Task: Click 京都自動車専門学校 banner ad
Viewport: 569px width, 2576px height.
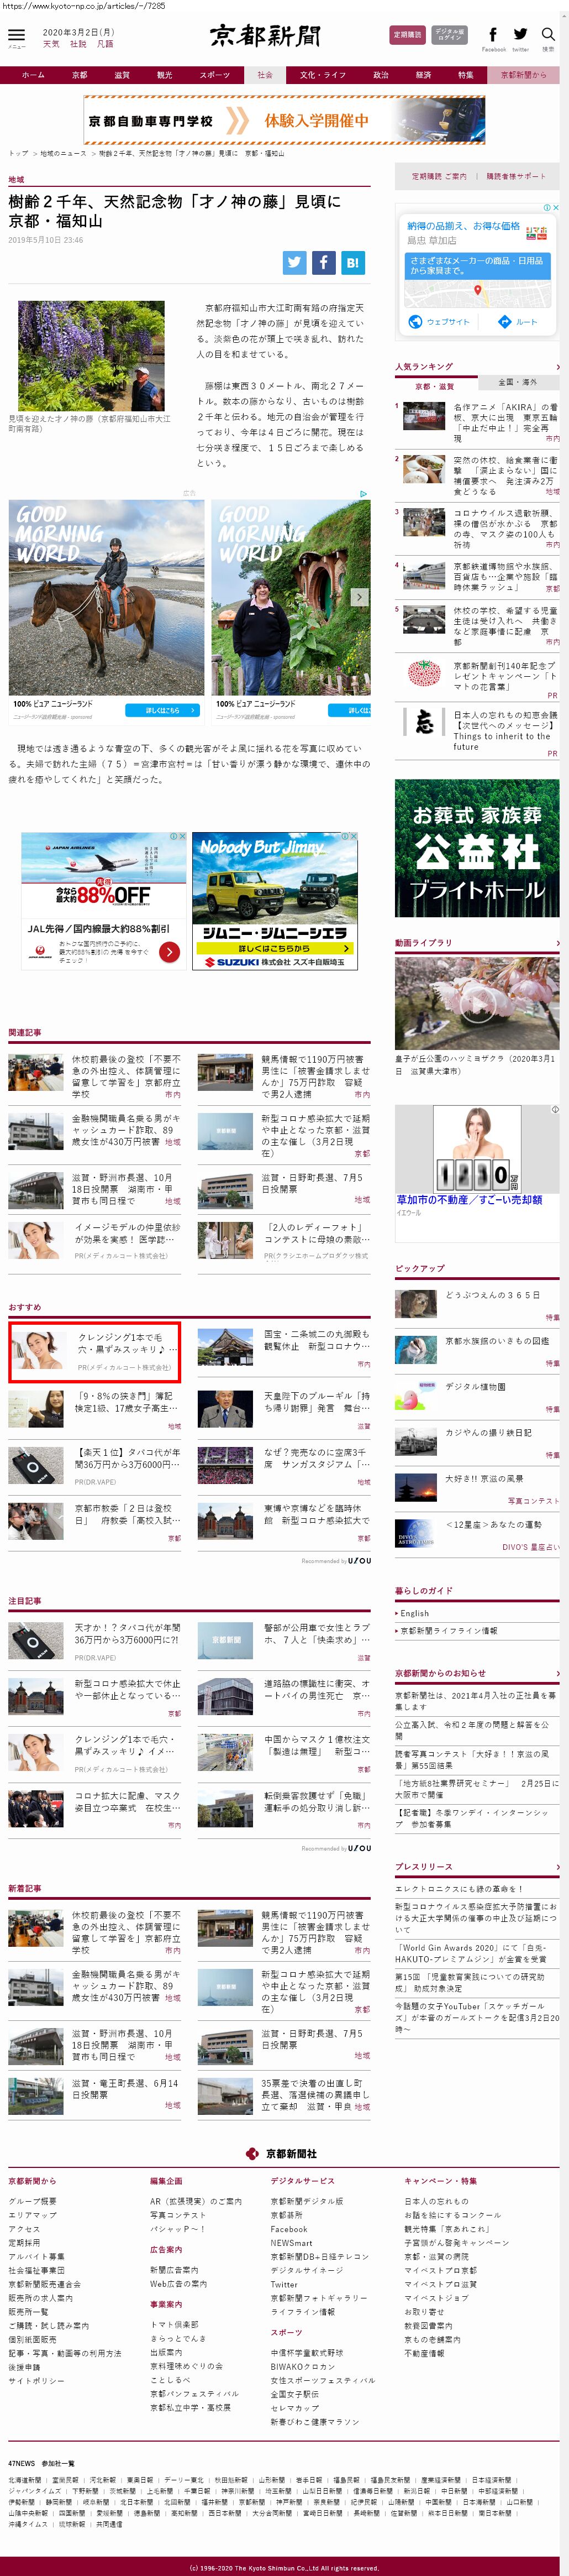Action: click(284, 120)
